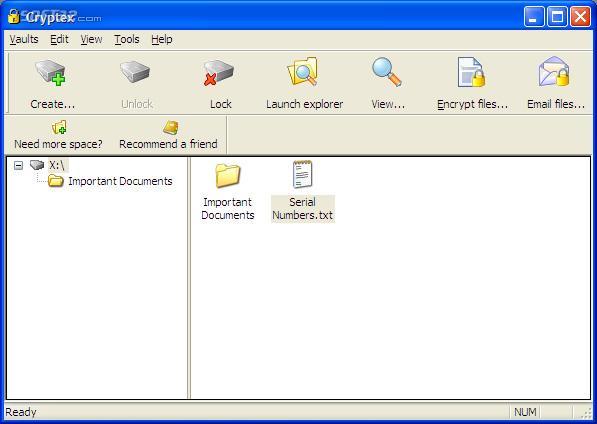Open the Edit menu
This screenshot has height=424, width=597.
[59, 39]
